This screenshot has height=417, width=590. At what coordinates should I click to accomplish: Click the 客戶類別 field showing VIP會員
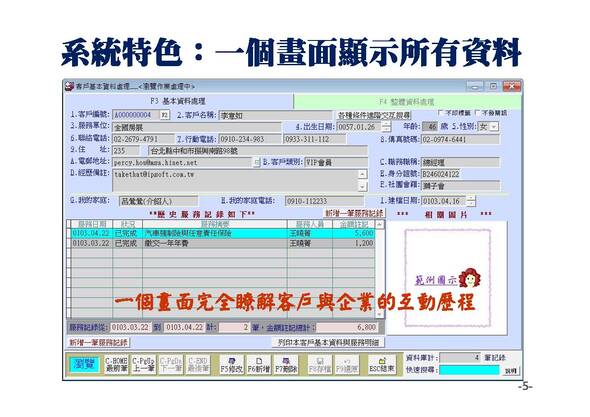(x=336, y=163)
